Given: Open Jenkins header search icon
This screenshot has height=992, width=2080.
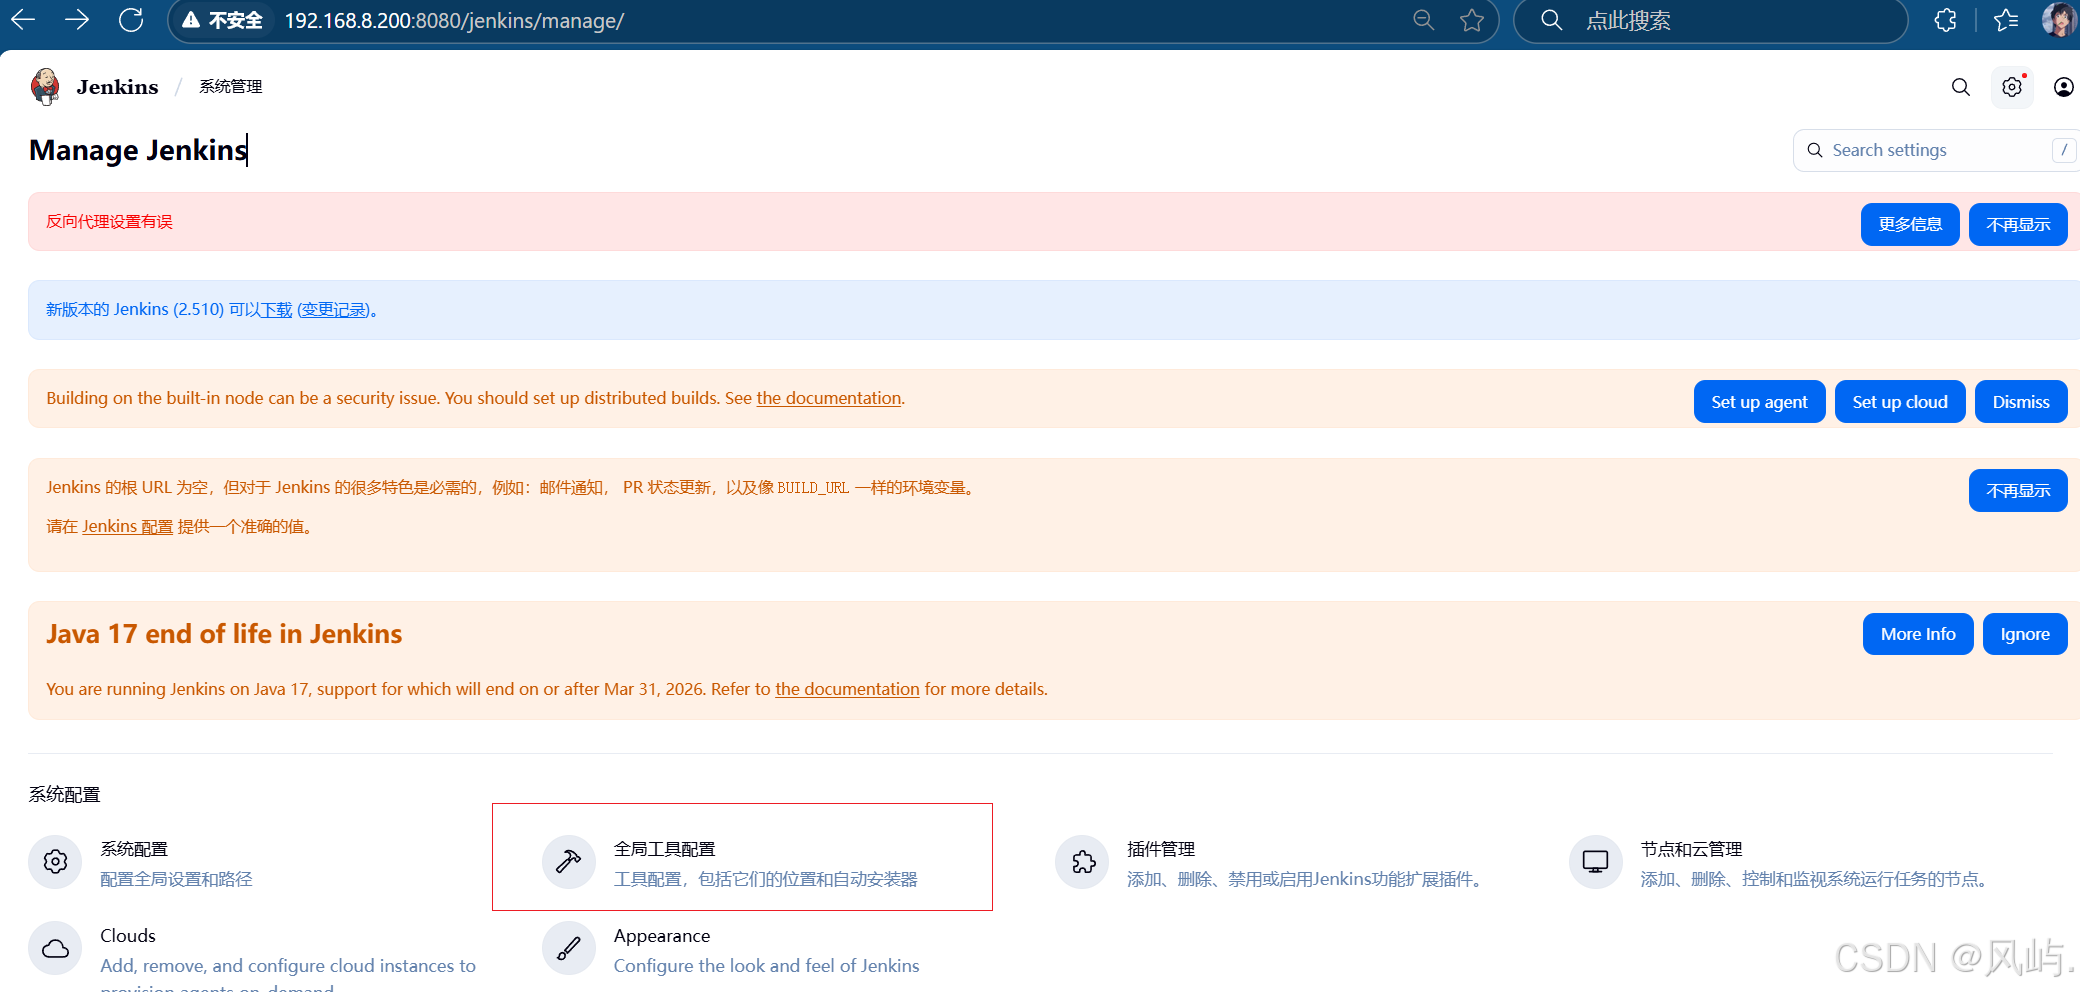Looking at the screenshot, I should pos(1961,87).
